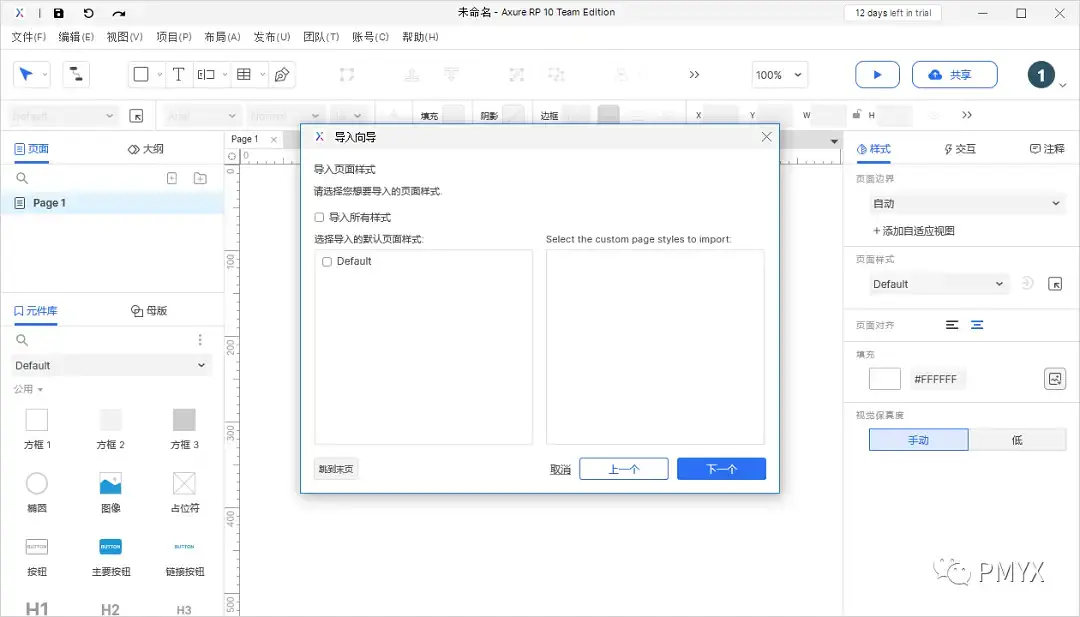This screenshot has width=1080, height=617.
Task: Click the widget library search field
Action: pos(60,339)
